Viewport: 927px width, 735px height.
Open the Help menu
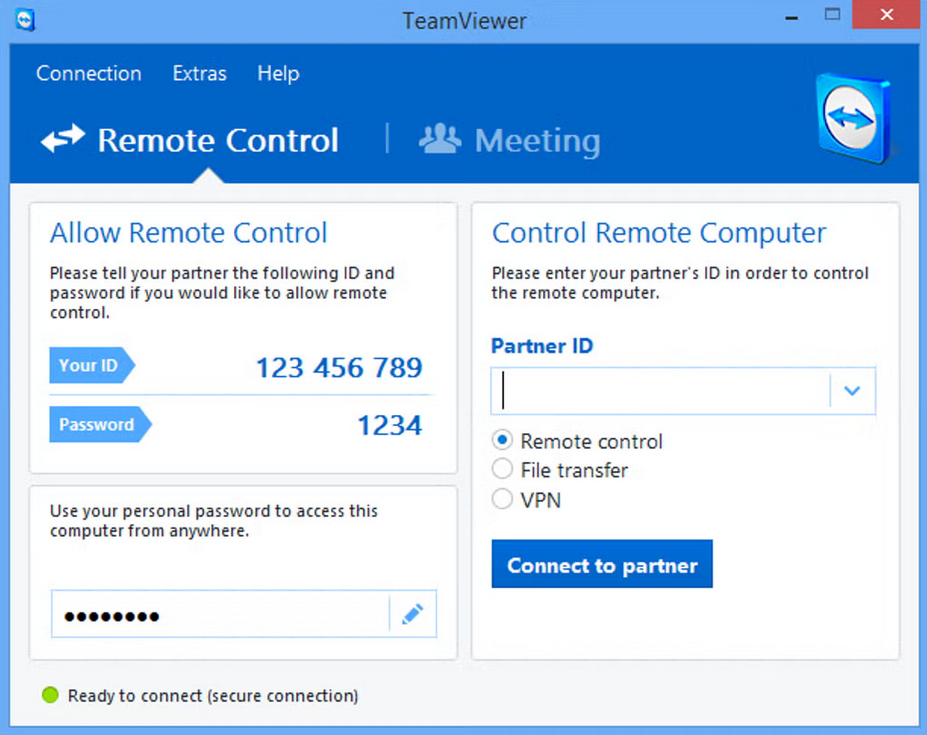[x=278, y=74]
